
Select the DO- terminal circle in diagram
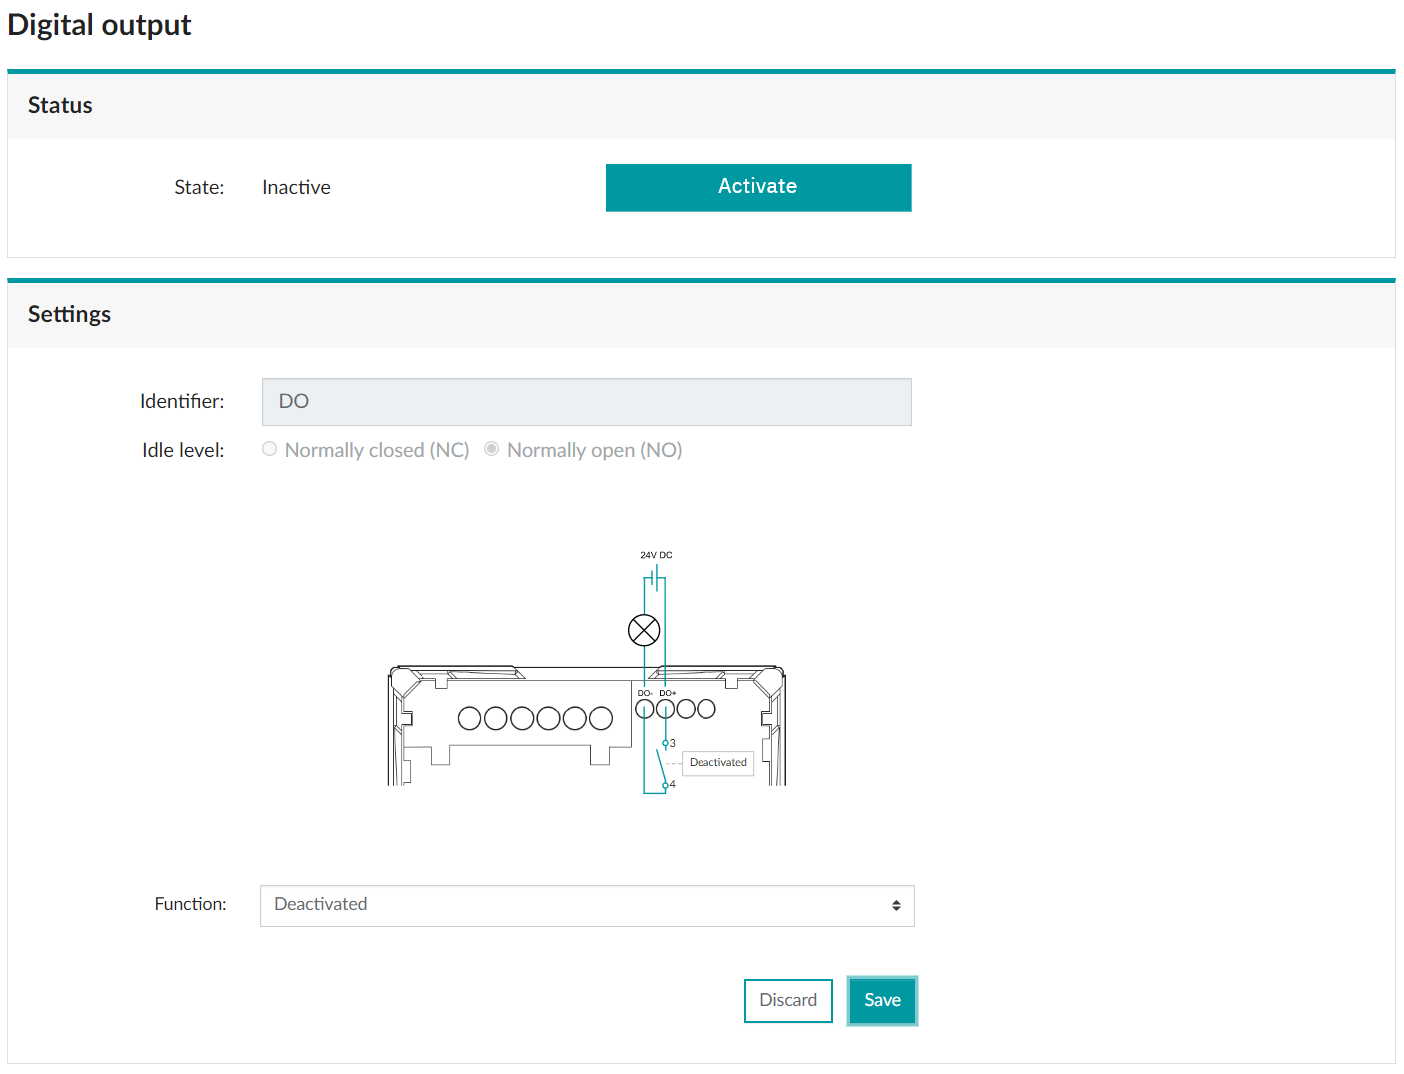click(x=645, y=709)
